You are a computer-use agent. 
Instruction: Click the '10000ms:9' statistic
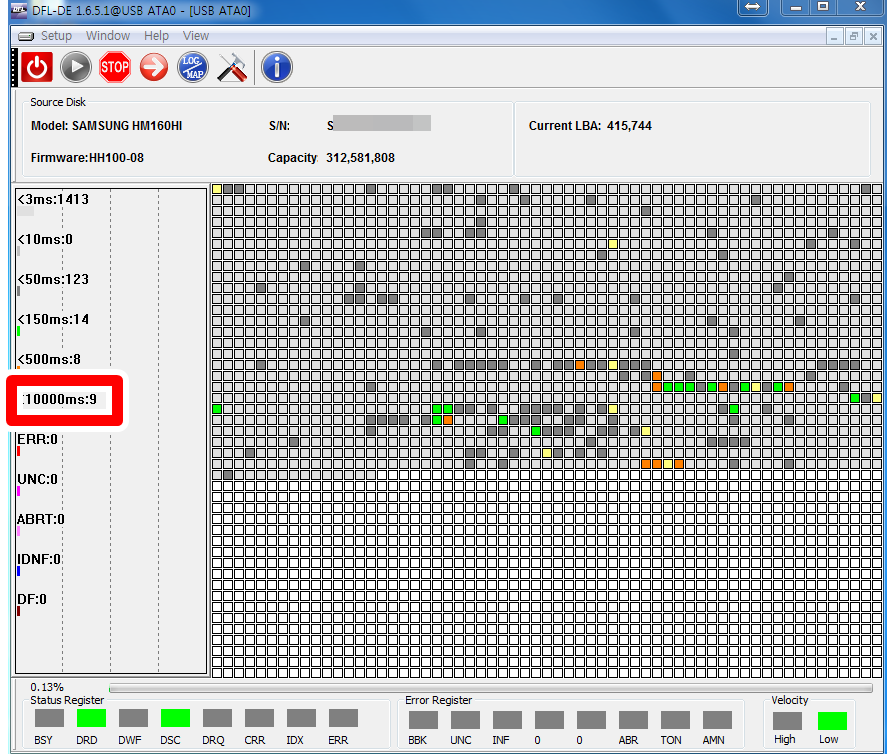pyautogui.click(x=60, y=399)
